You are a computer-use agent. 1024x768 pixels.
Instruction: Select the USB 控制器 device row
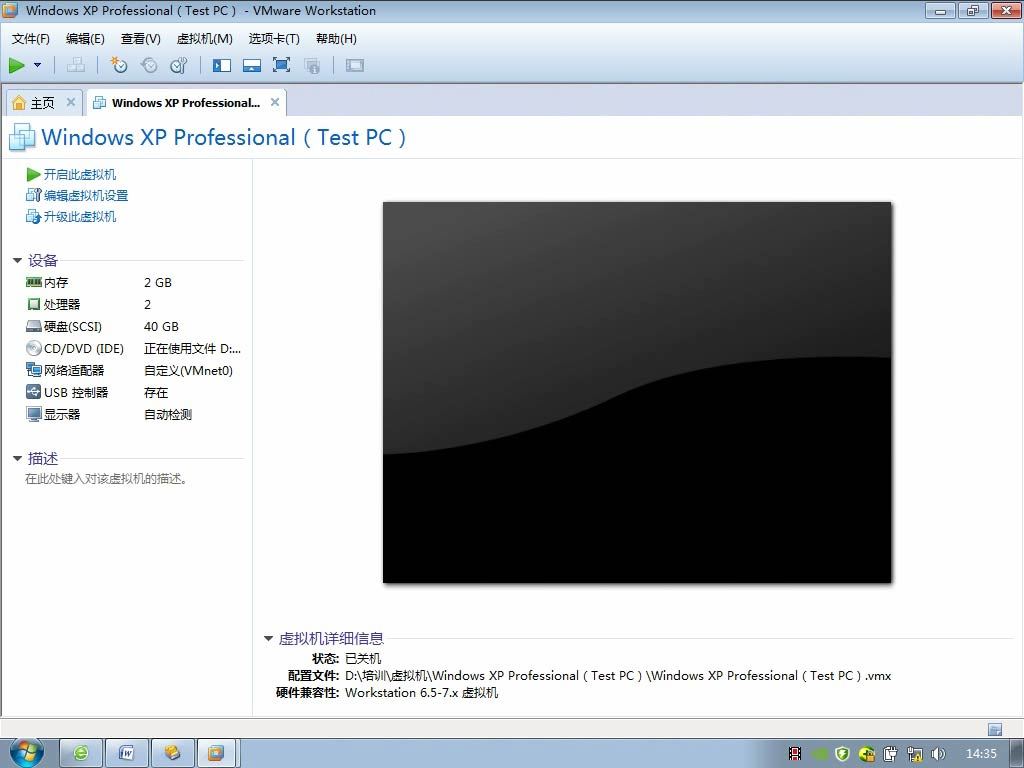(133, 392)
